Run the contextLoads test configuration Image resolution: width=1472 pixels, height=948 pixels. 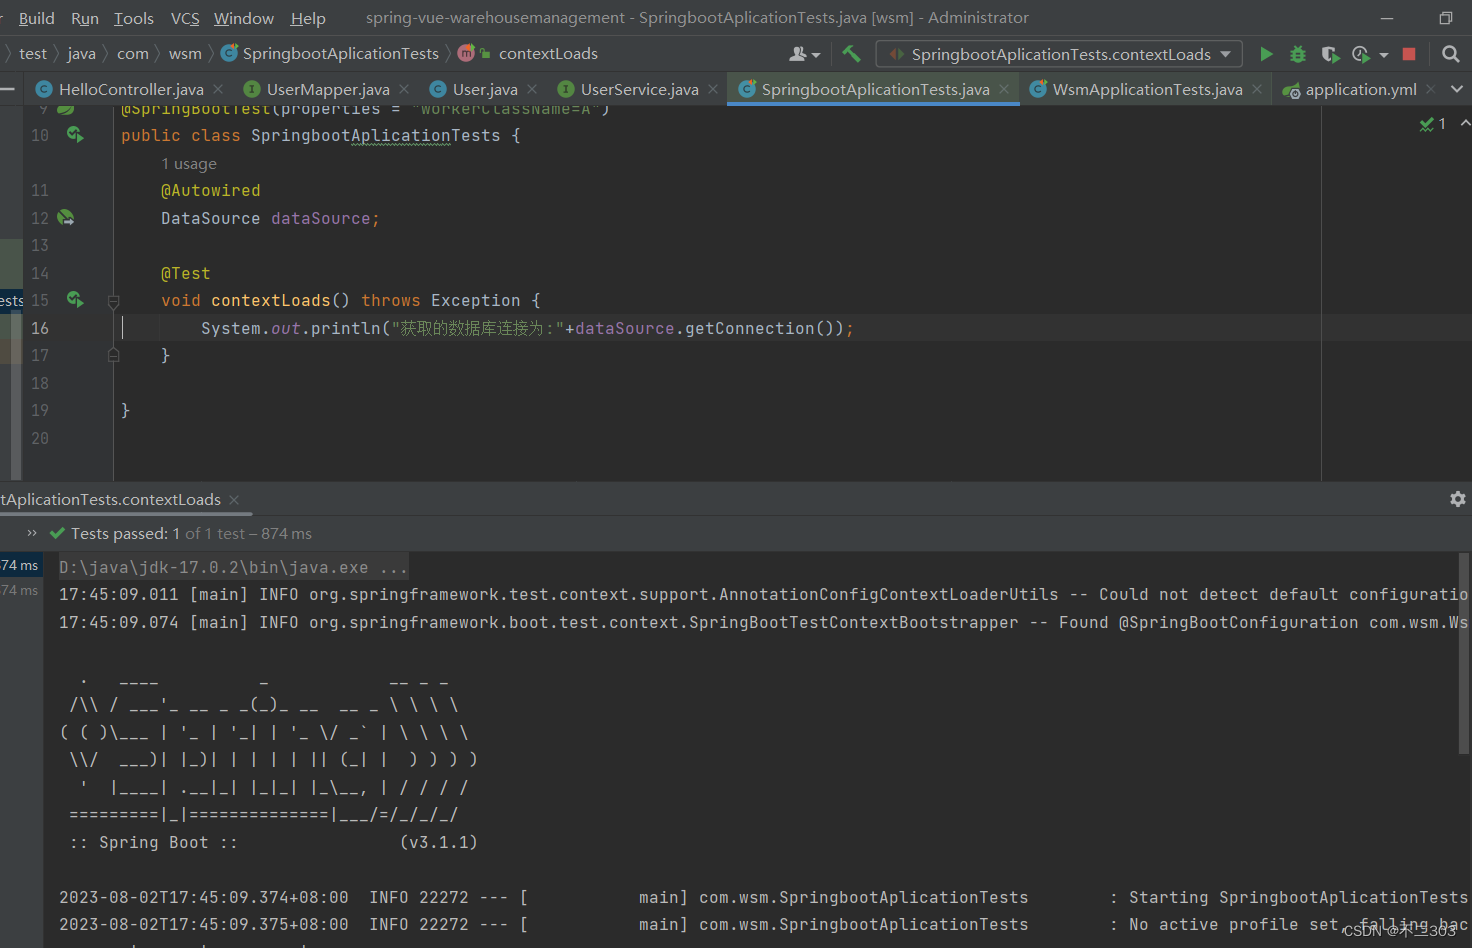(1265, 53)
